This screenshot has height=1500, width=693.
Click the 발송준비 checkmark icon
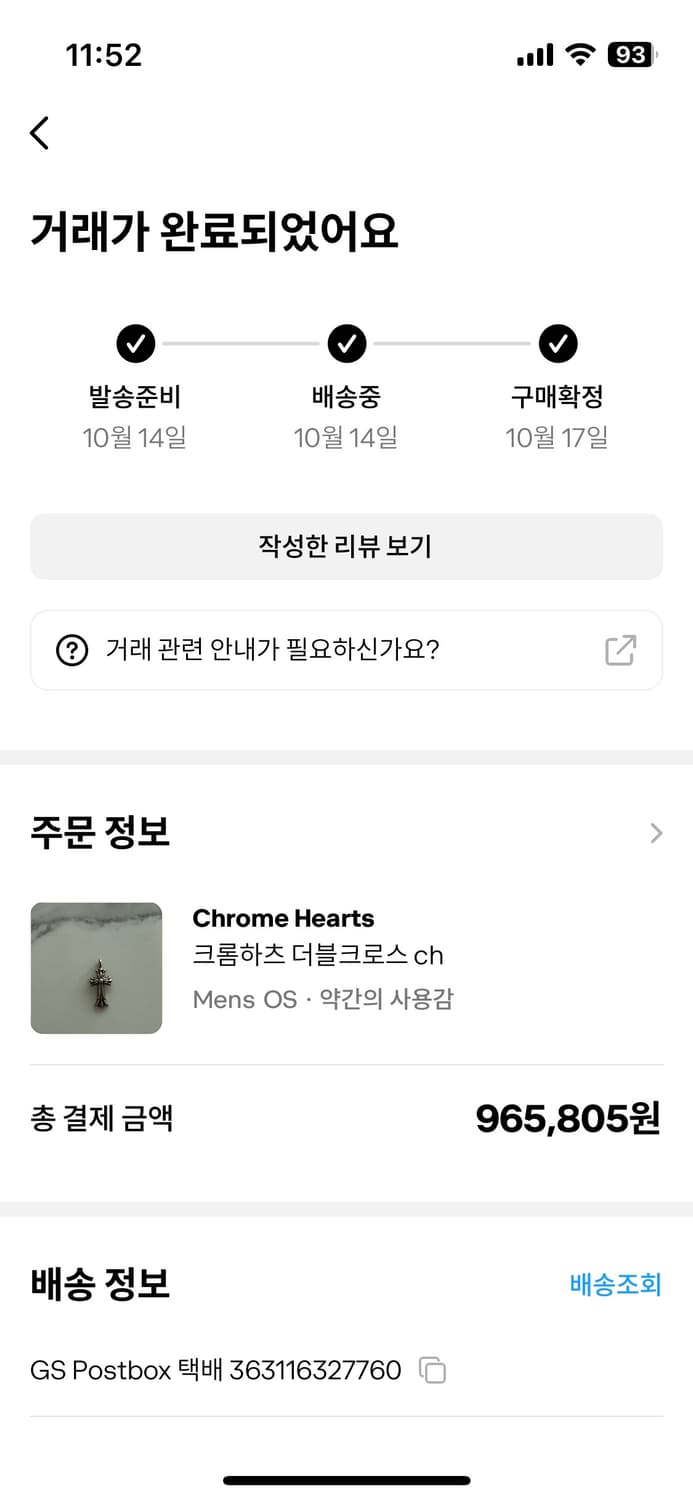pyautogui.click(x=135, y=343)
